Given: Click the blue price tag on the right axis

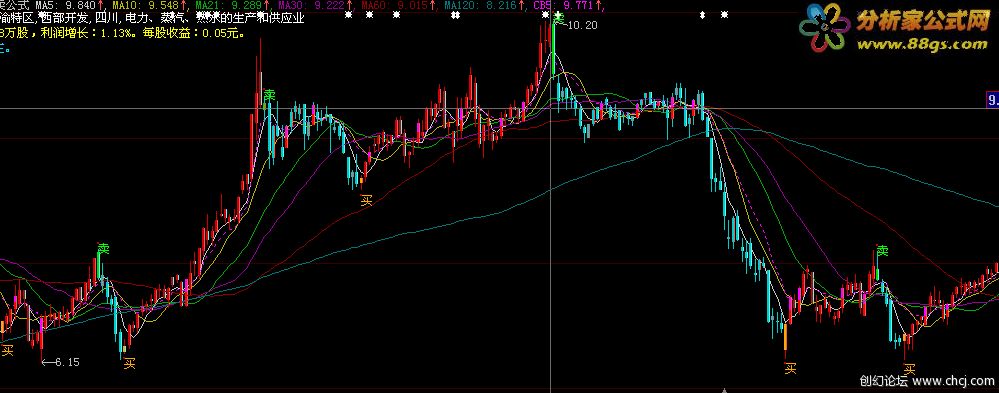Looking at the screenshot, I should tap(993, 100).
